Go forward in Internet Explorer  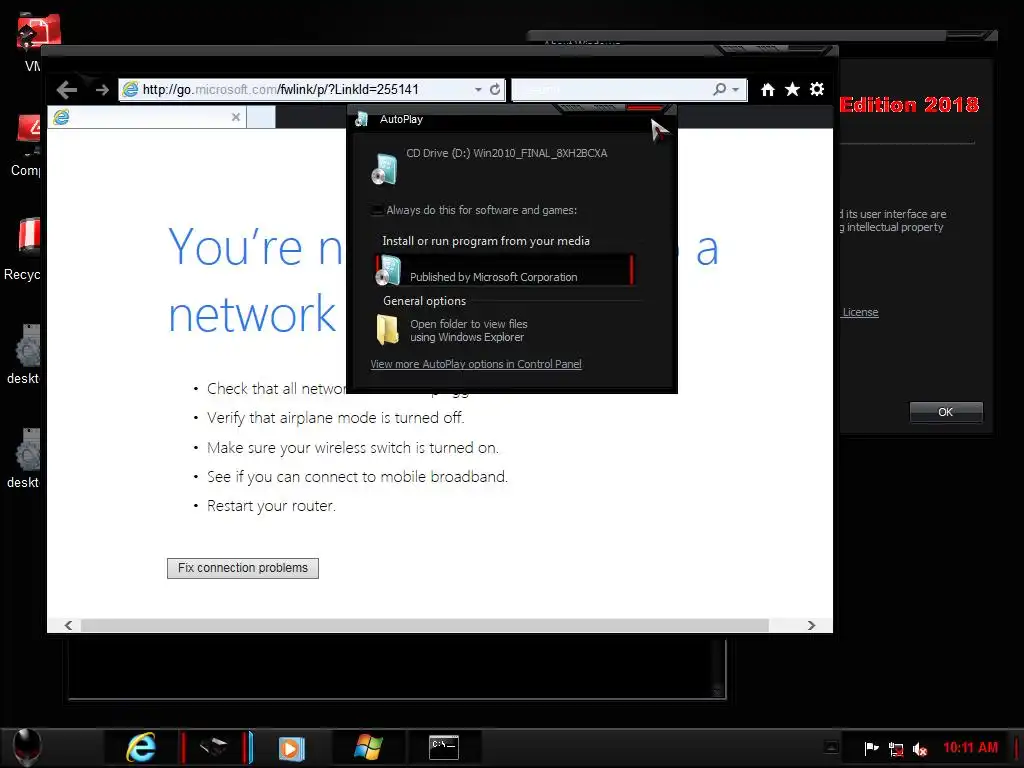tap(101, 89)
